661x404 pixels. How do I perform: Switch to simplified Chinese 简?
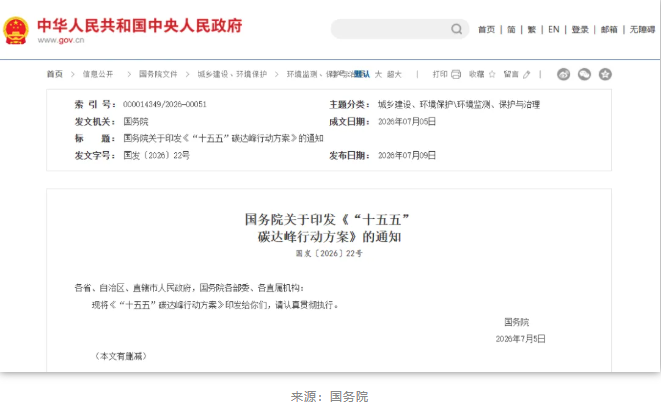(x=511, y=29)
